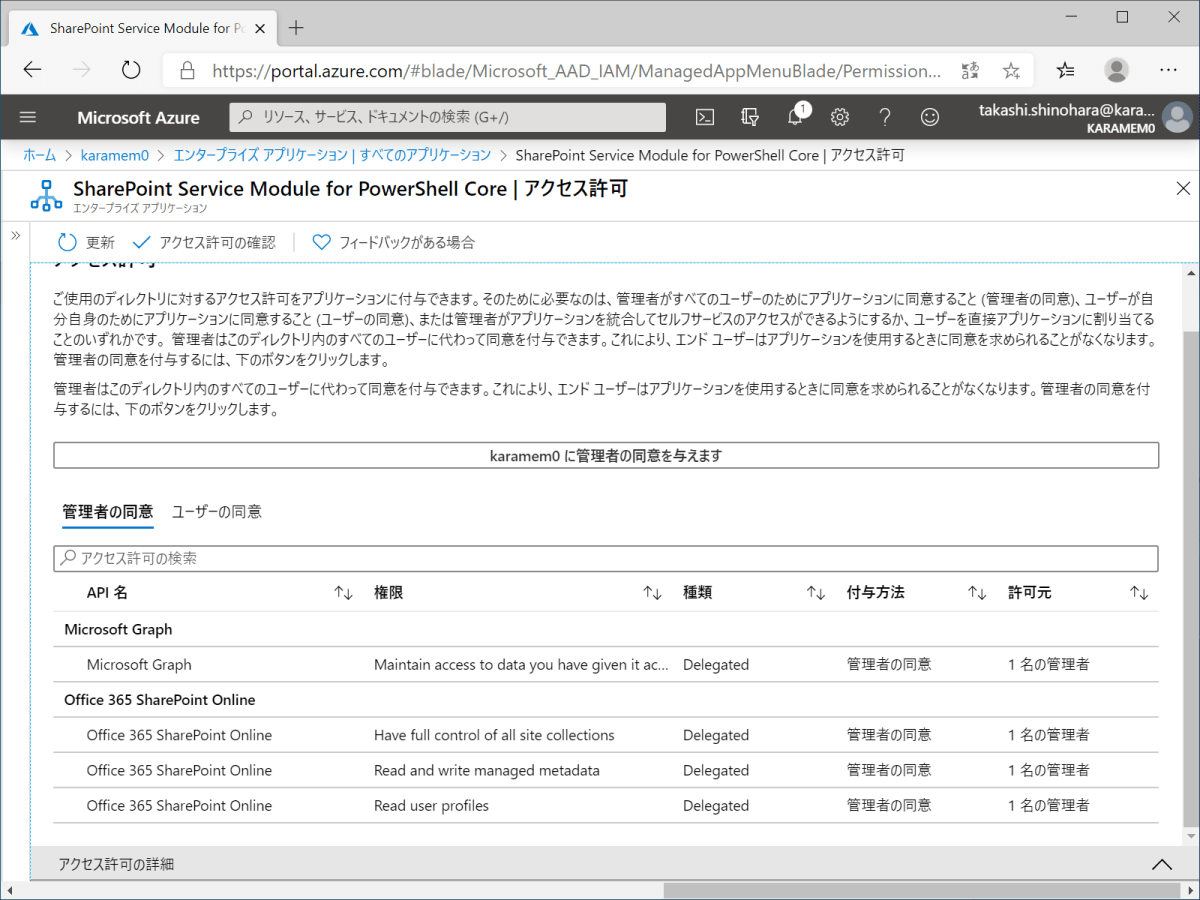Open the feedback smiley icon
The image size is (1200, 900).
point(930,117)
